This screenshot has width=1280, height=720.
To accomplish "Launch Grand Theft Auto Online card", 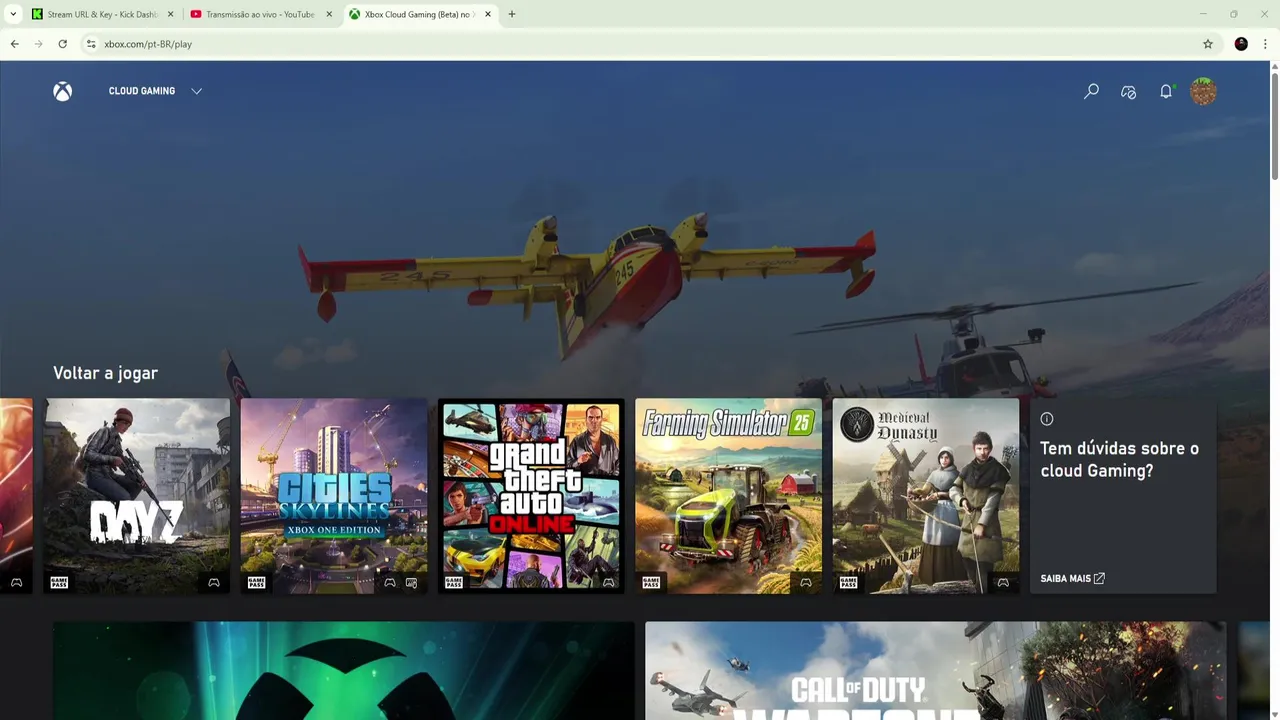I will click(531, 496).
